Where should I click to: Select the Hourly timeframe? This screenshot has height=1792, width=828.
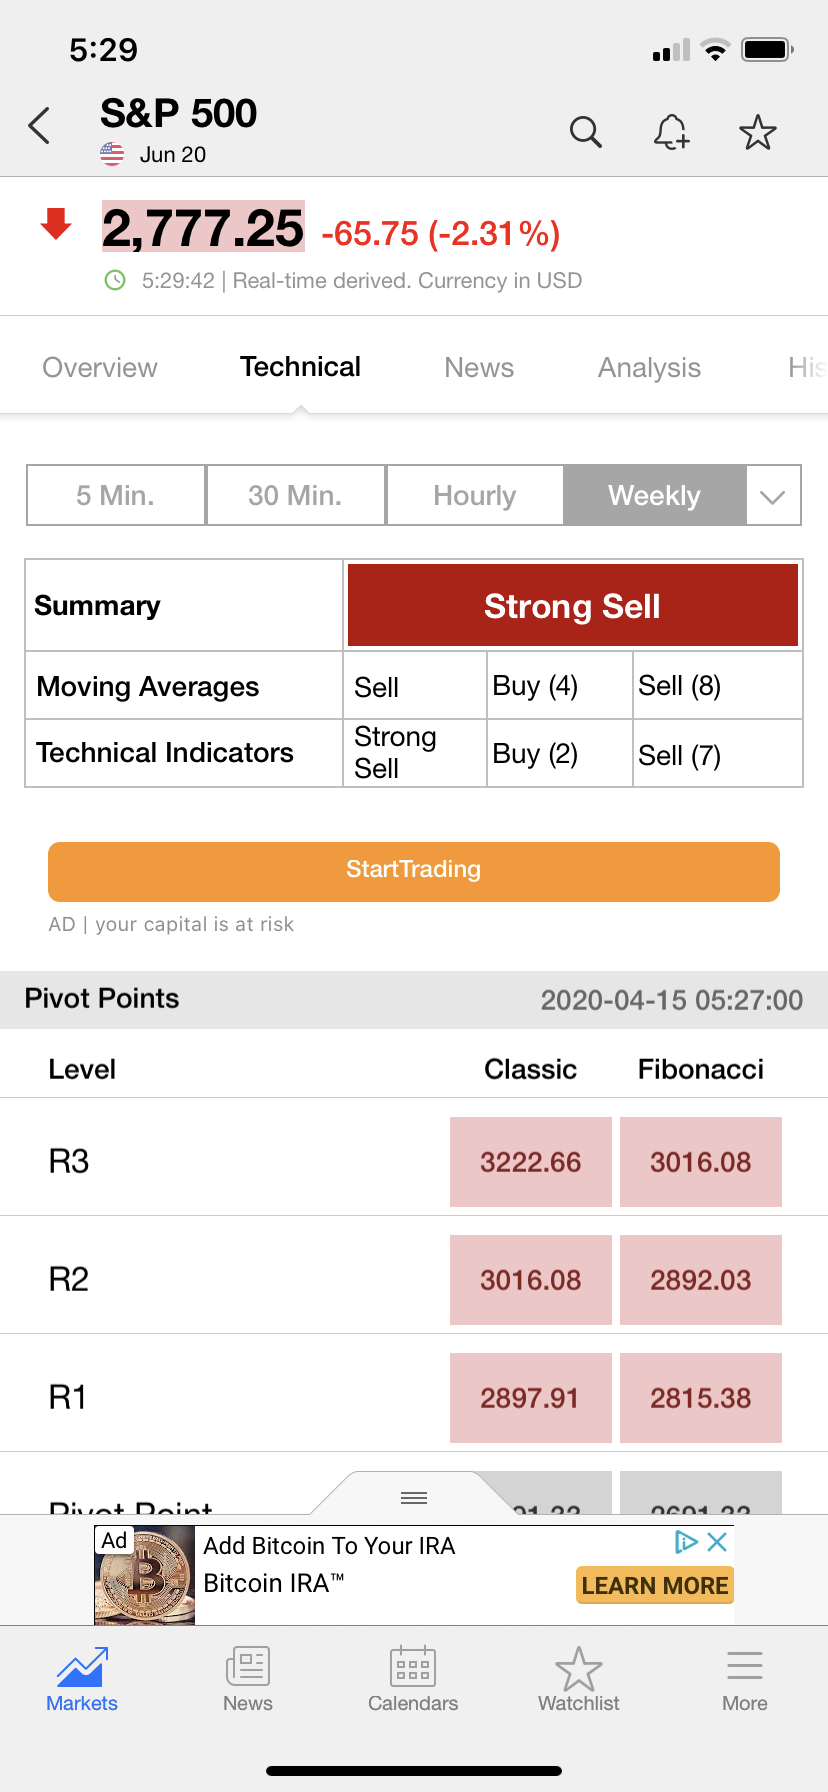click(x=475, y=495)
